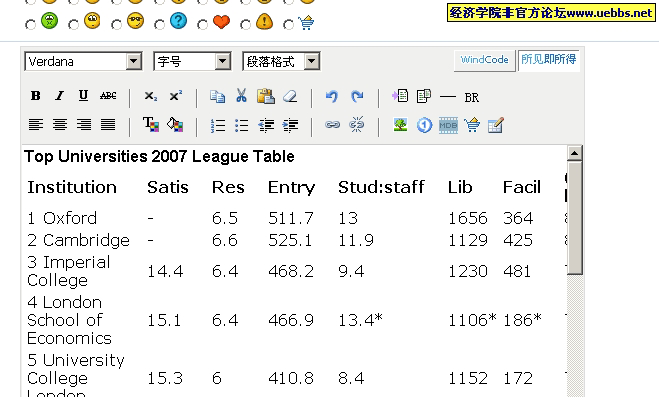659x397 pixels.
Task: Open the text color picker
Action: click(x=150, y=125)
